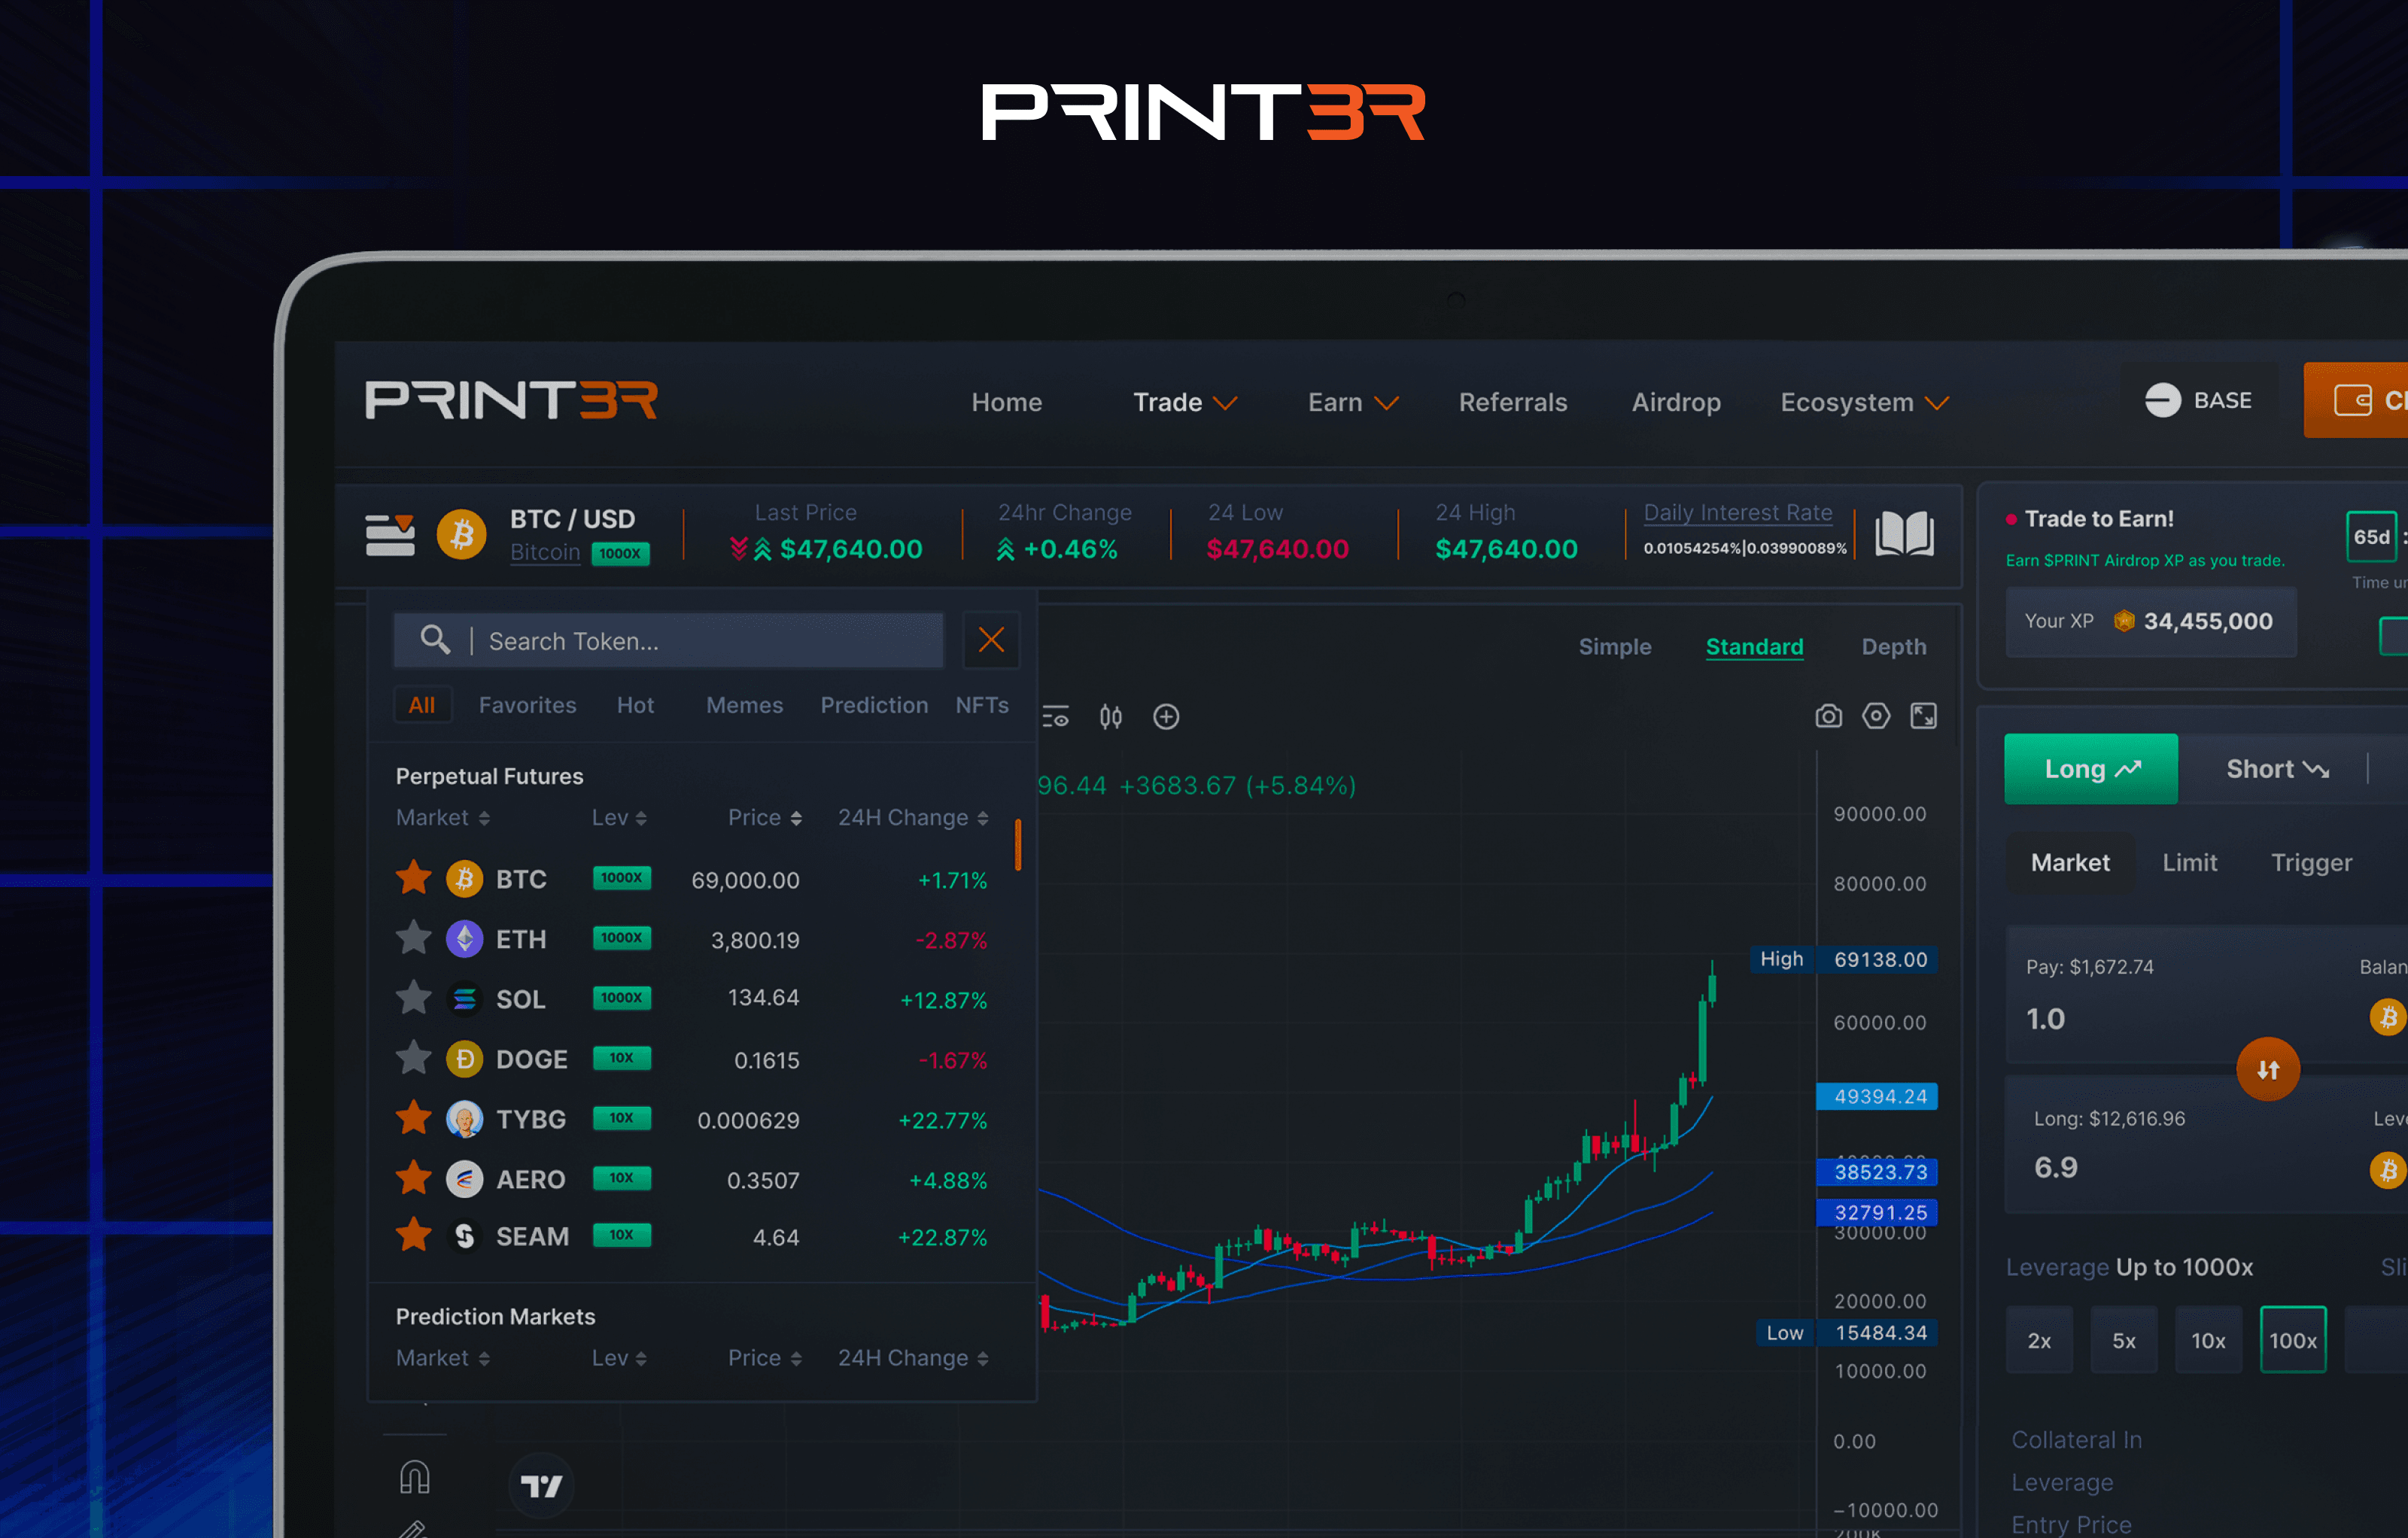
Task: Favorite SOL with its star
Action: click(x=413, y=998)
